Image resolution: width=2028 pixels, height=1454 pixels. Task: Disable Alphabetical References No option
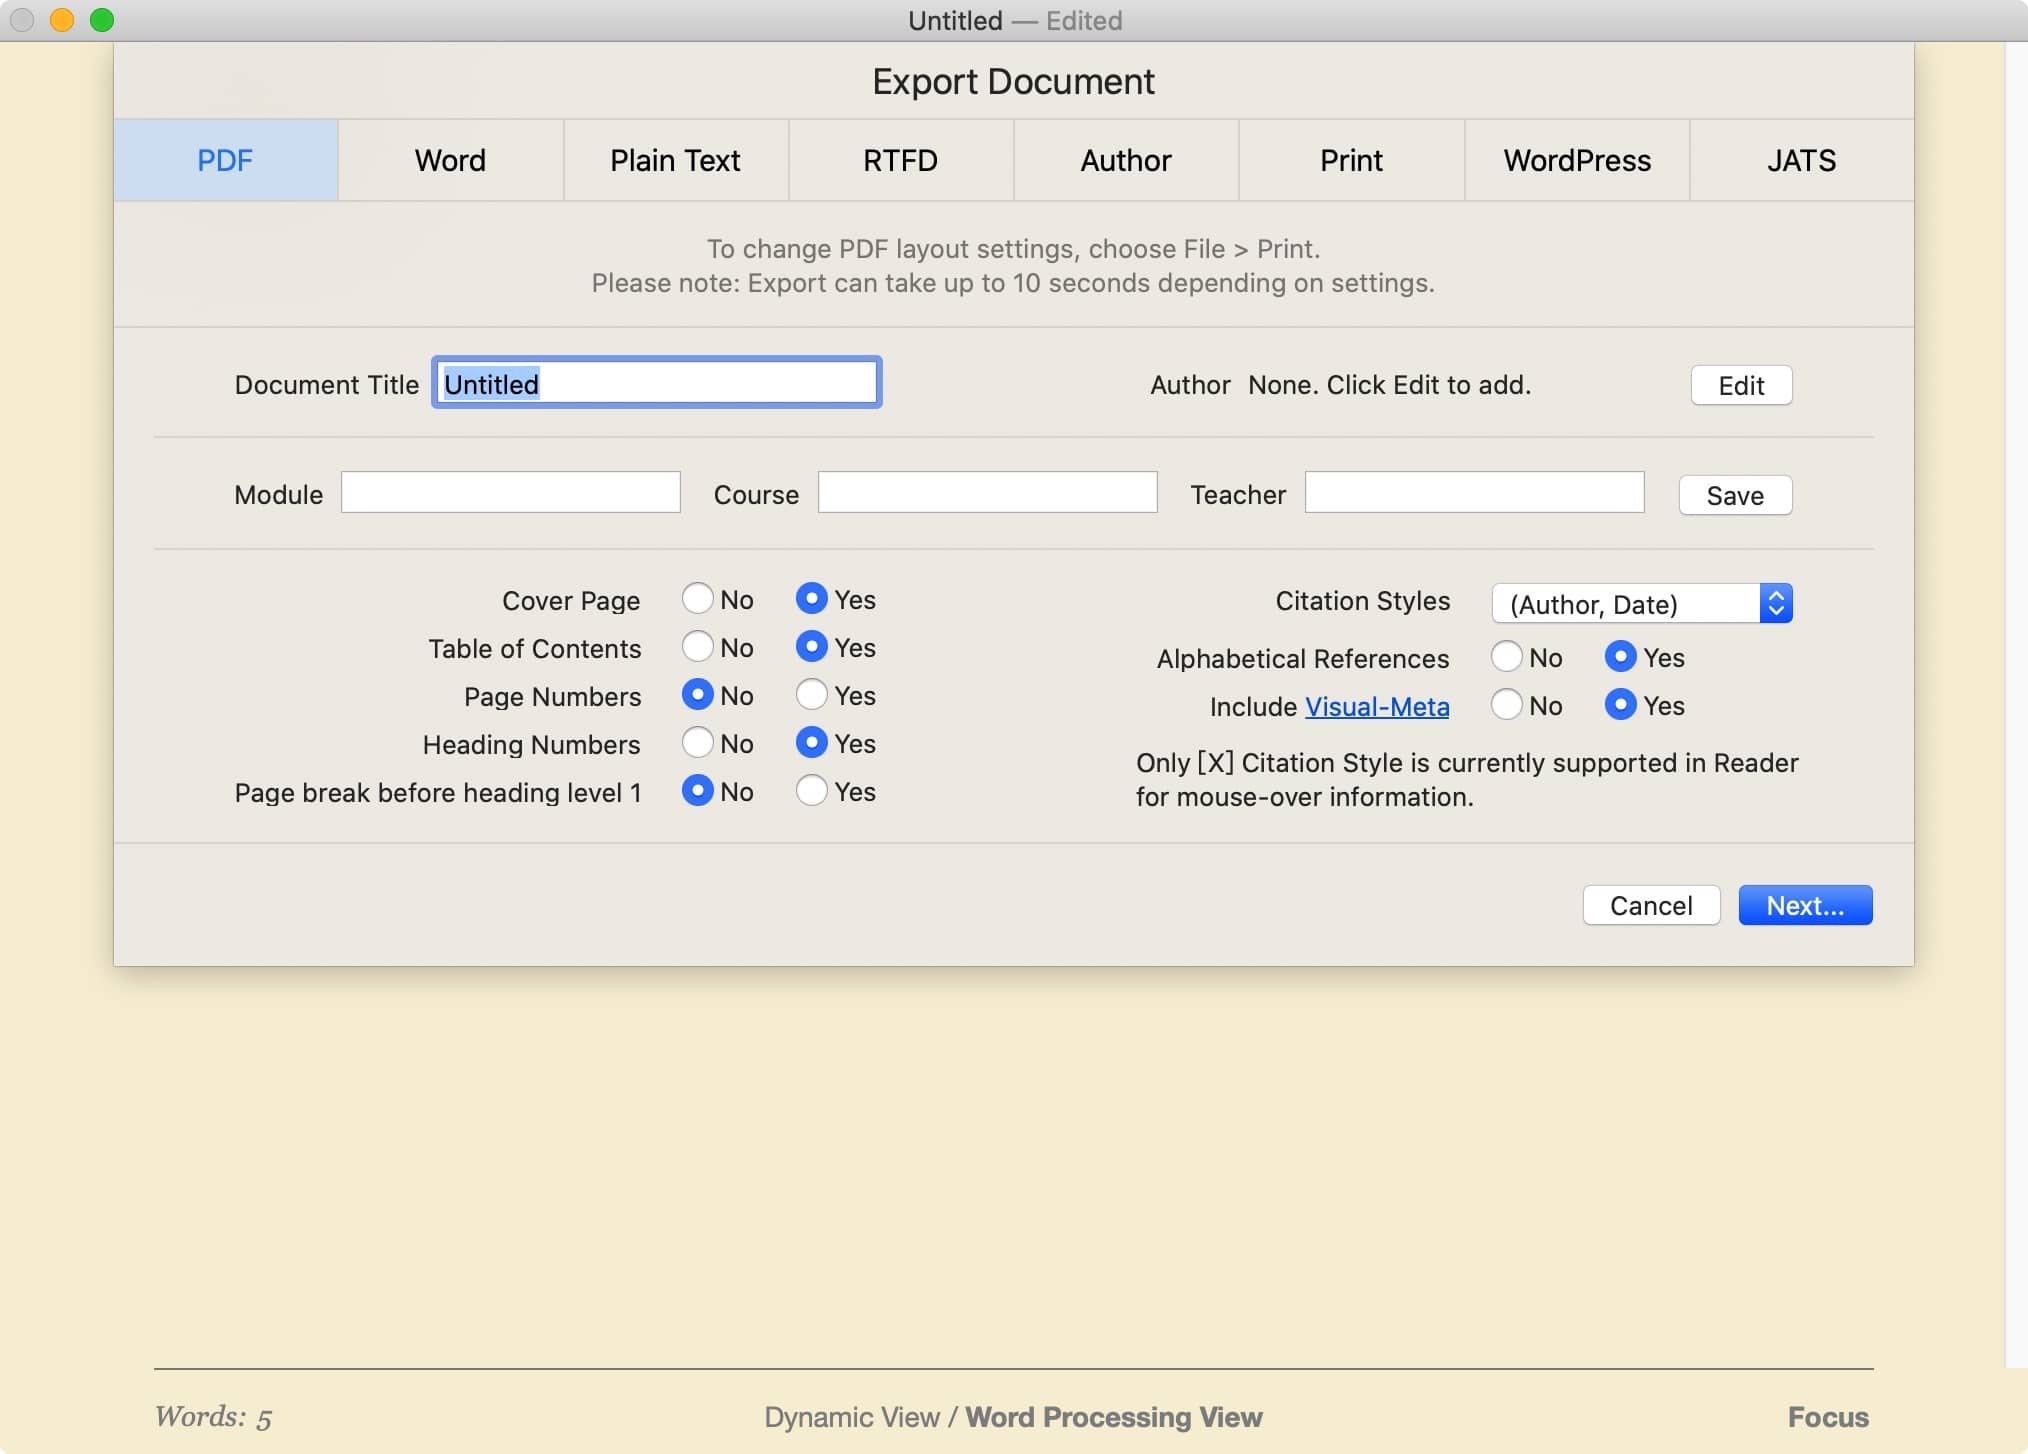(x=1507, y=658)
